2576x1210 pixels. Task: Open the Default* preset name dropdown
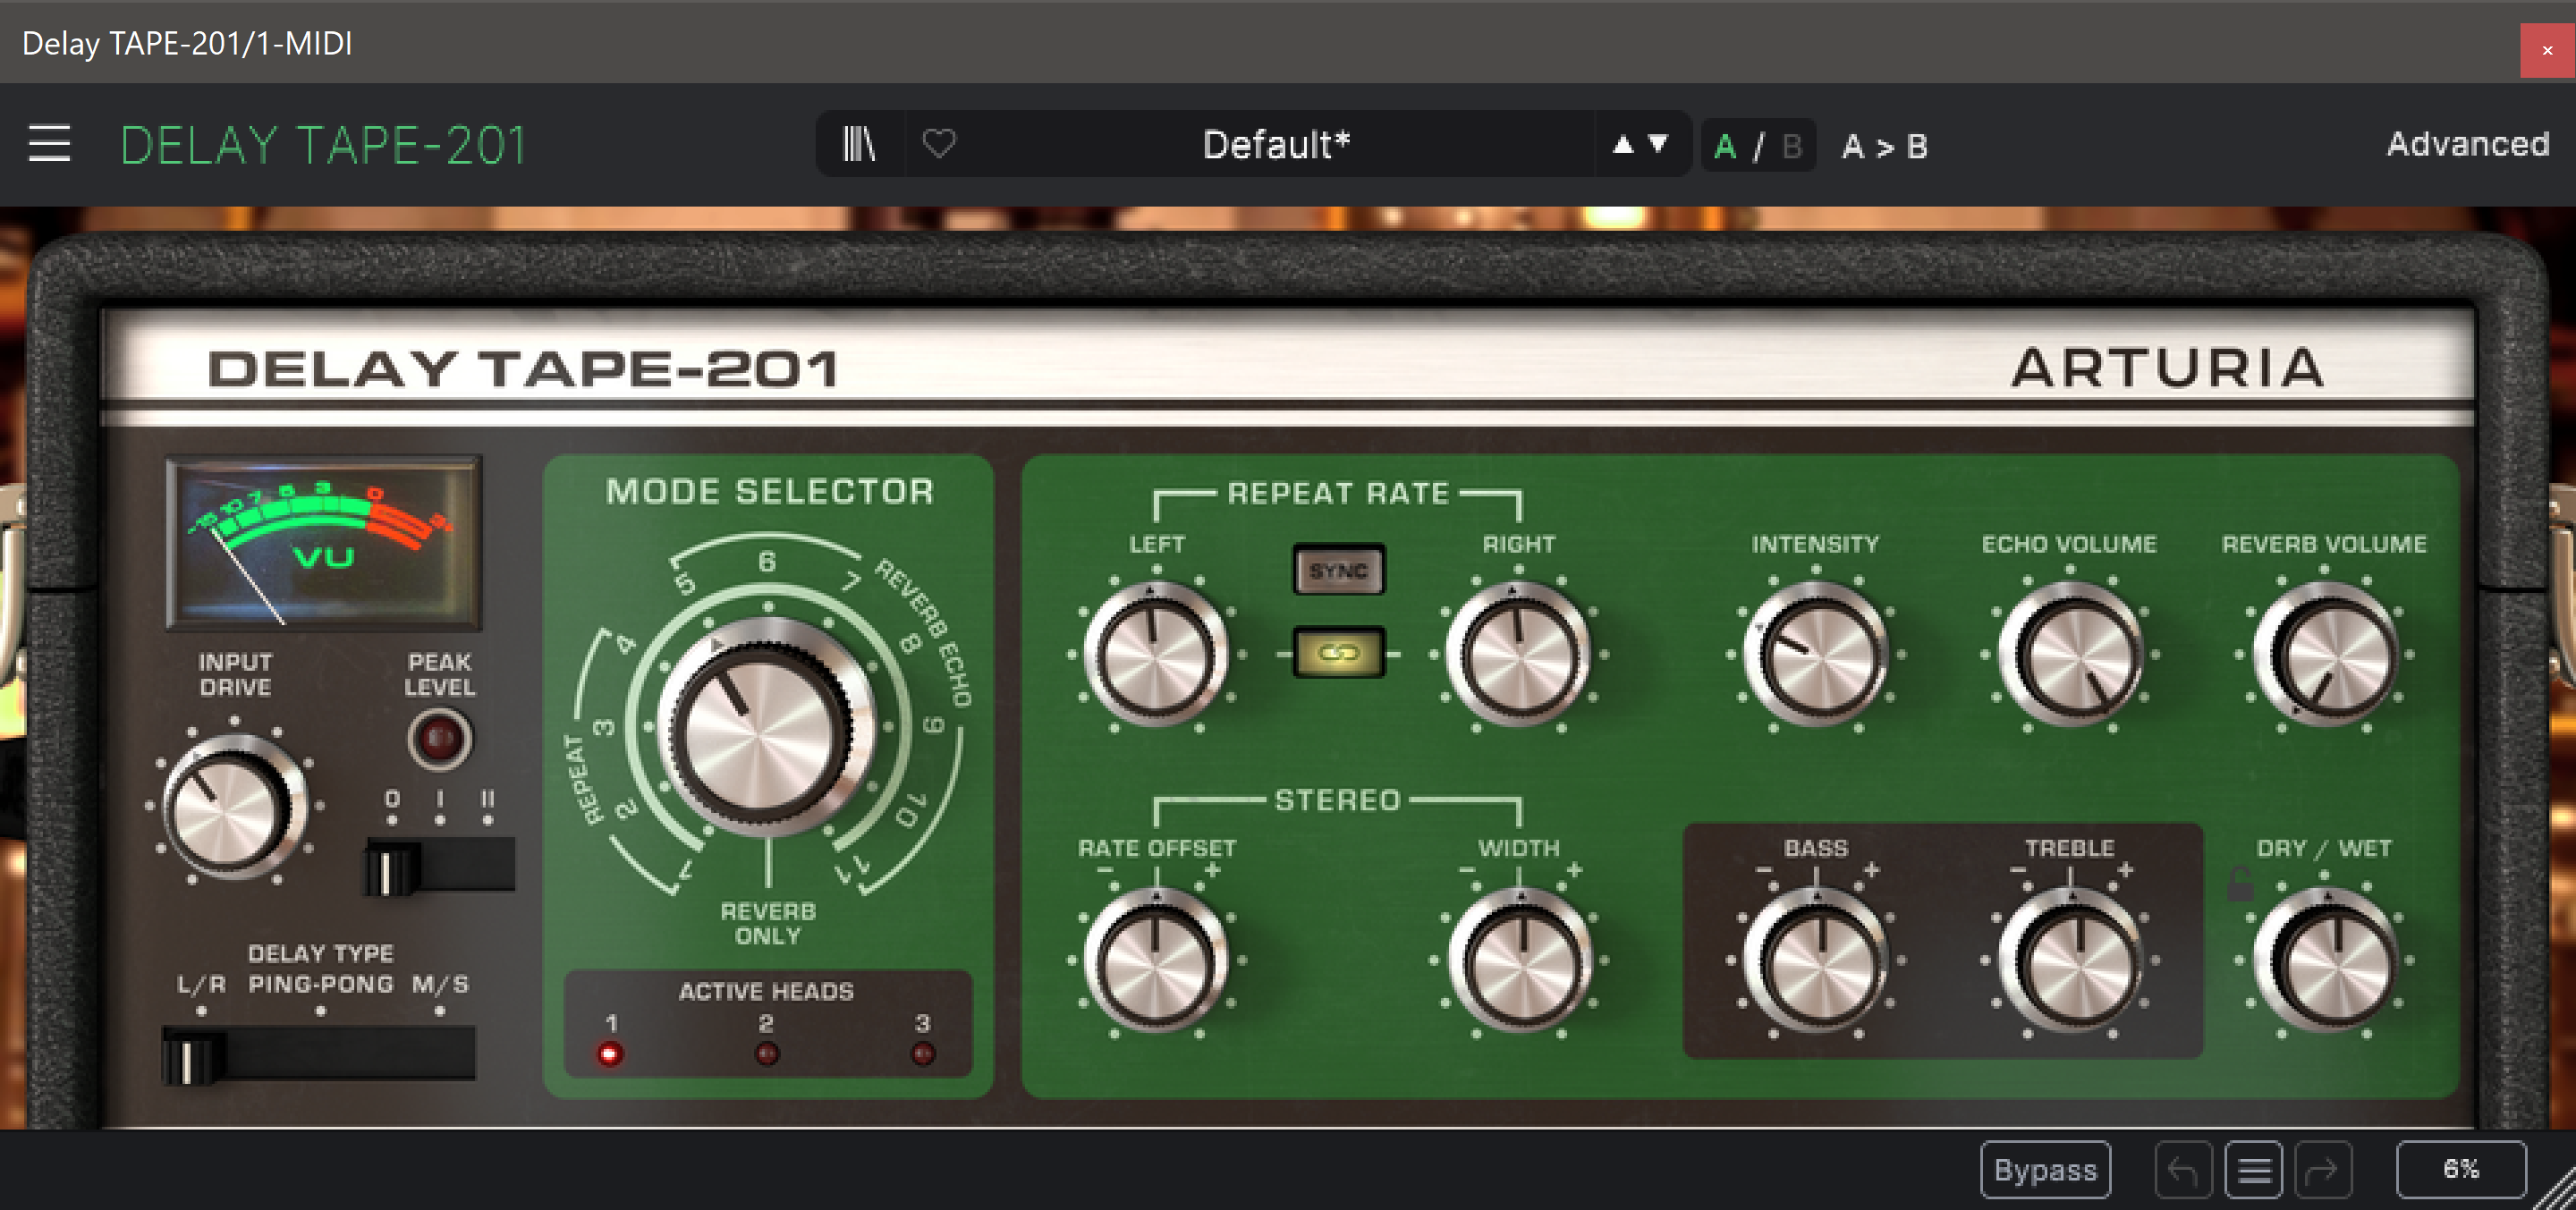pos(1276,144)
